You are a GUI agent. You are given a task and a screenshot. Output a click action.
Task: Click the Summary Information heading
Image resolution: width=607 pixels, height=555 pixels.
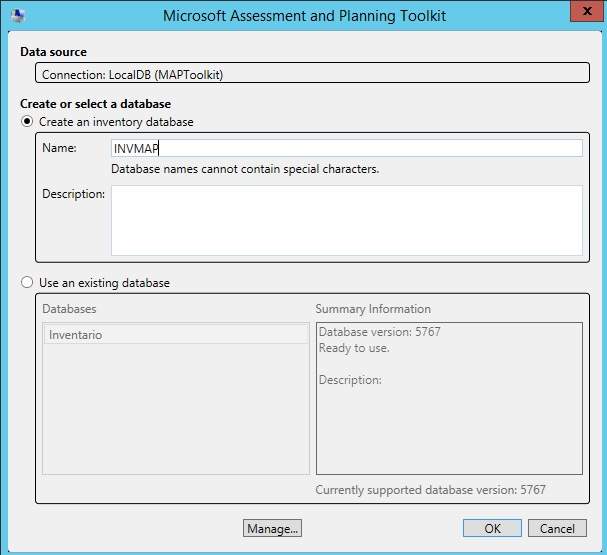373,309
